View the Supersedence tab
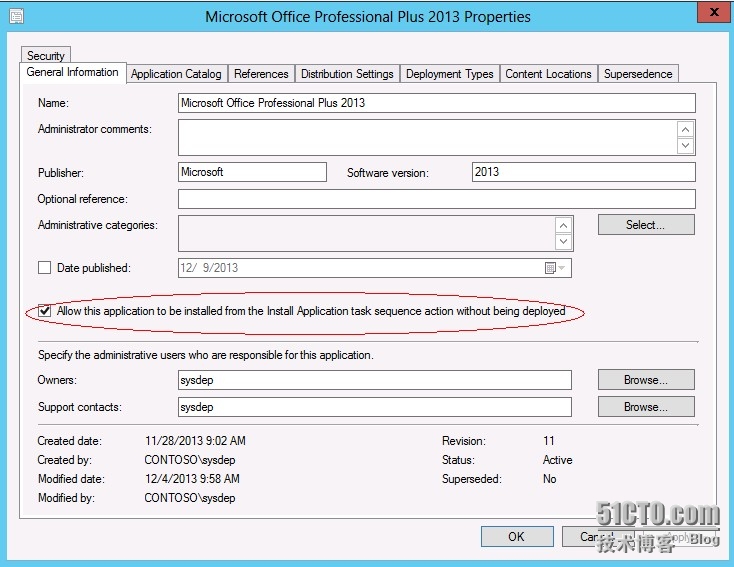734x567 pixels. tap(638, 74)
